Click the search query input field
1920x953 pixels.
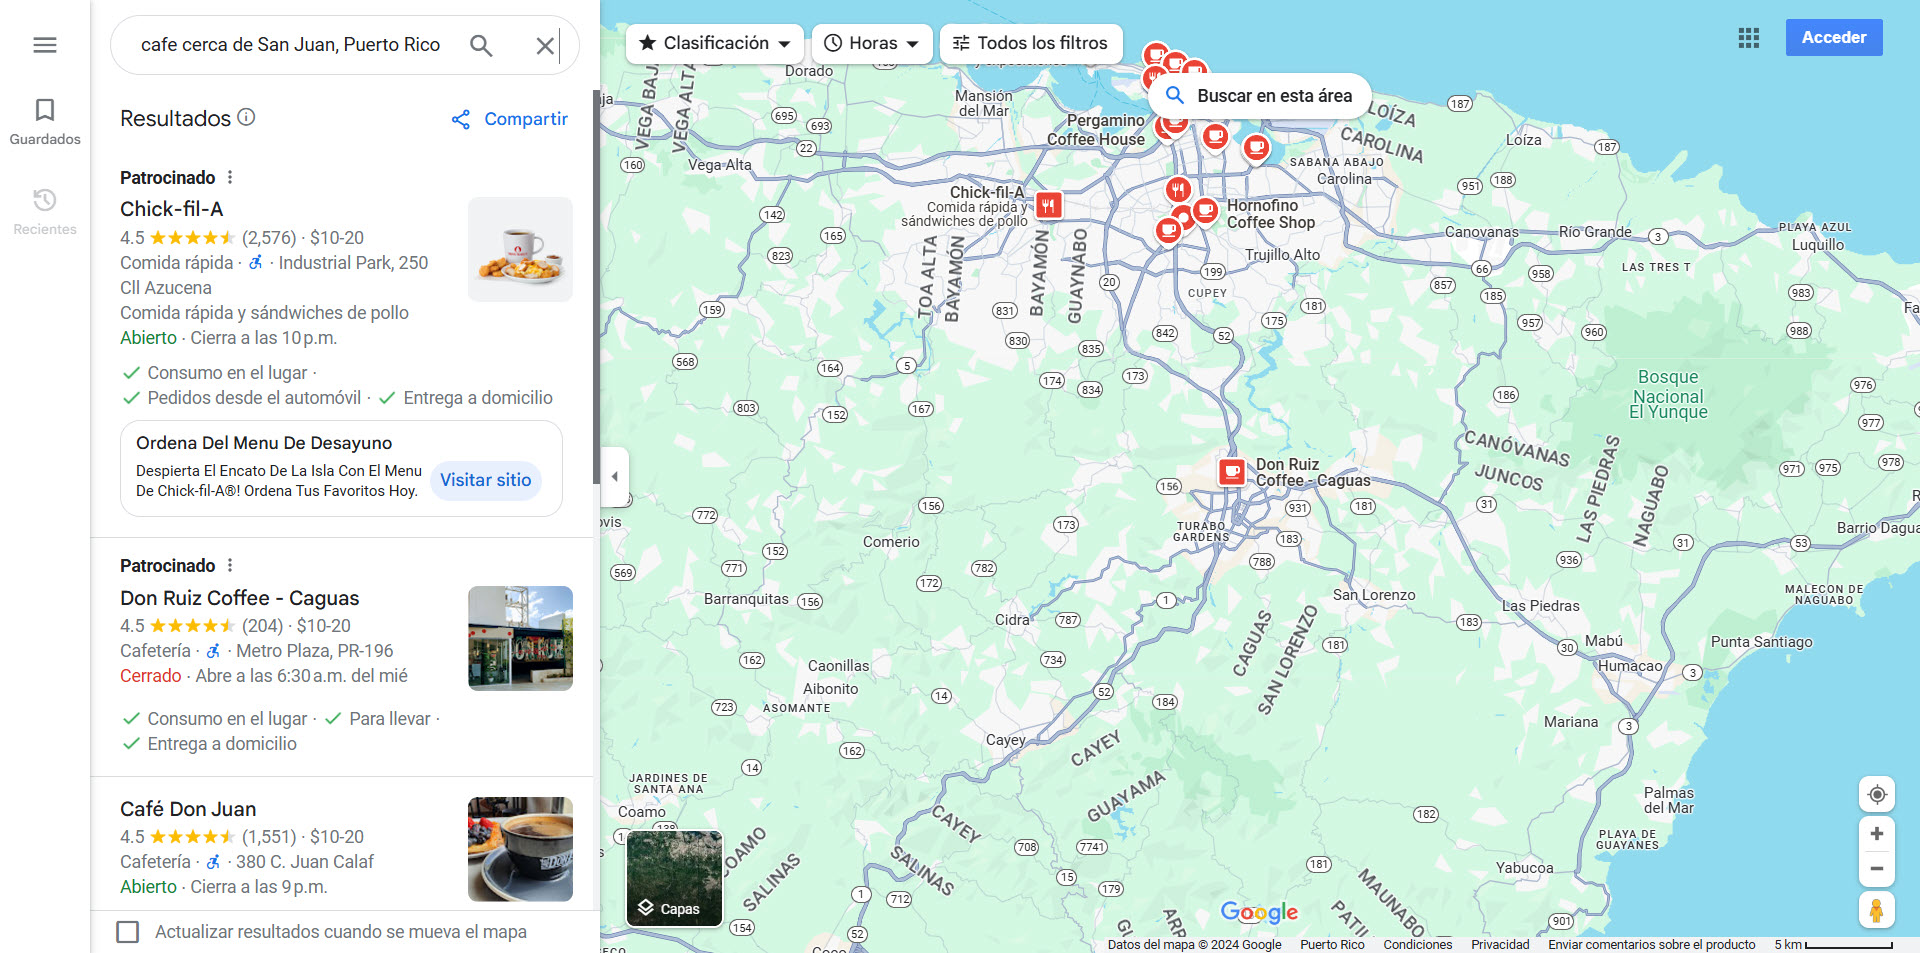click(290, 45)
